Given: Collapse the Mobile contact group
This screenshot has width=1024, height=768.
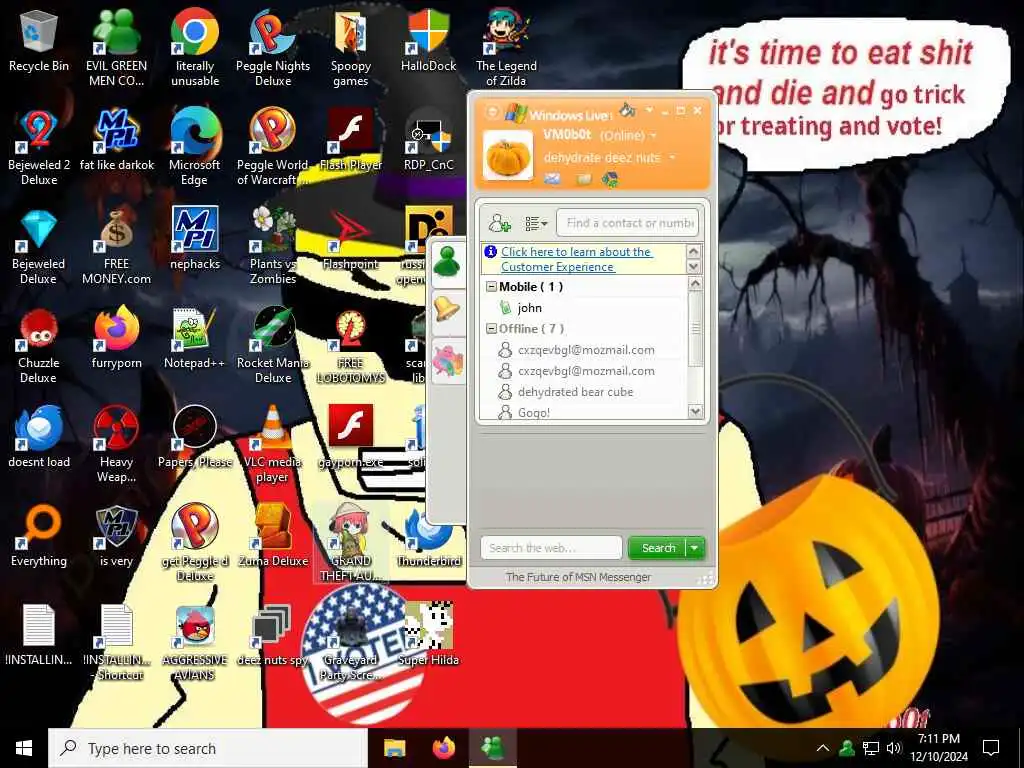Looking at the screenshot, I should click(491, 287).
